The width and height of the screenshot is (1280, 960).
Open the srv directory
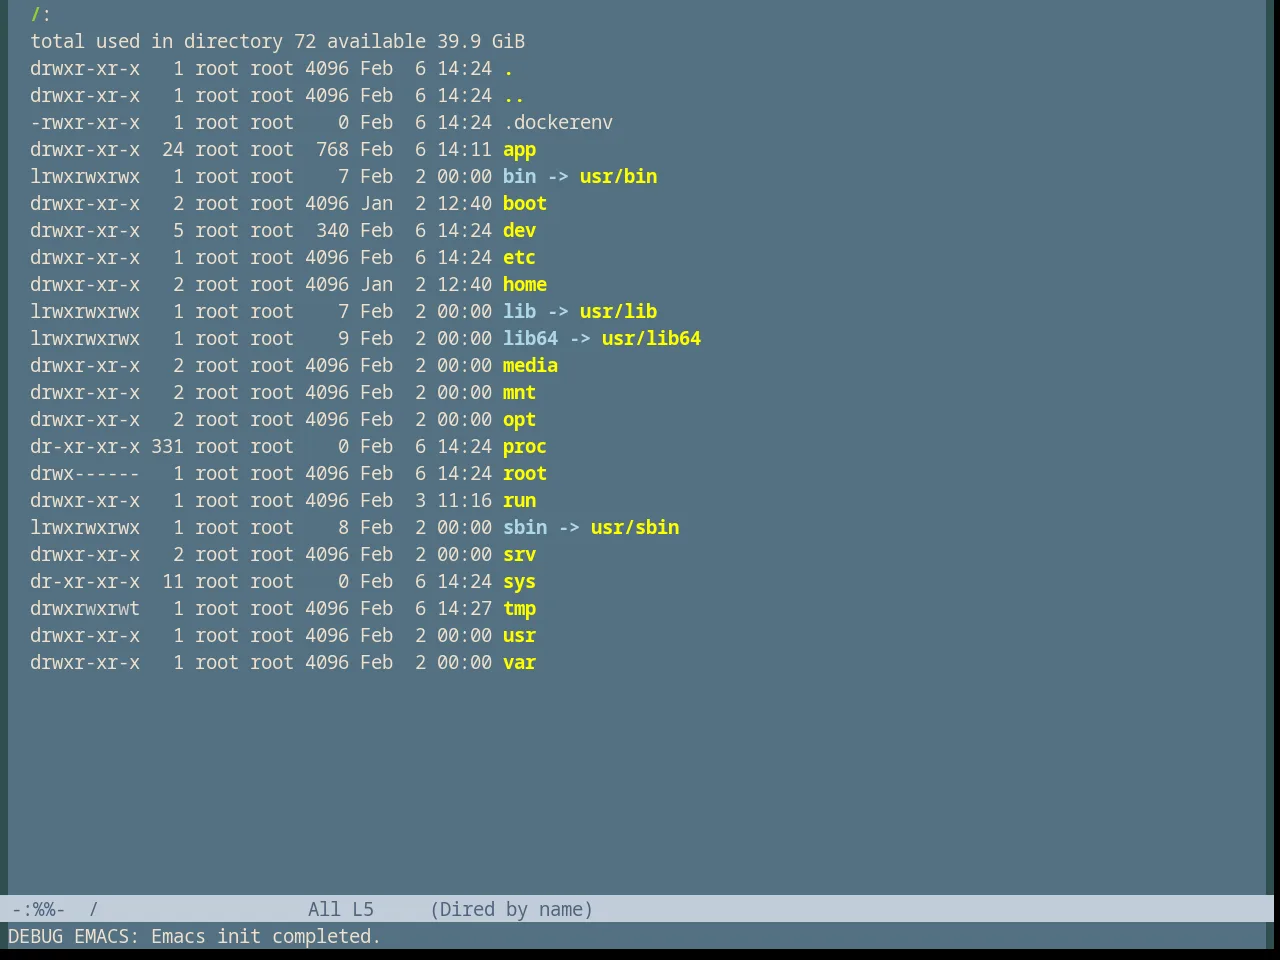point(519,555)
